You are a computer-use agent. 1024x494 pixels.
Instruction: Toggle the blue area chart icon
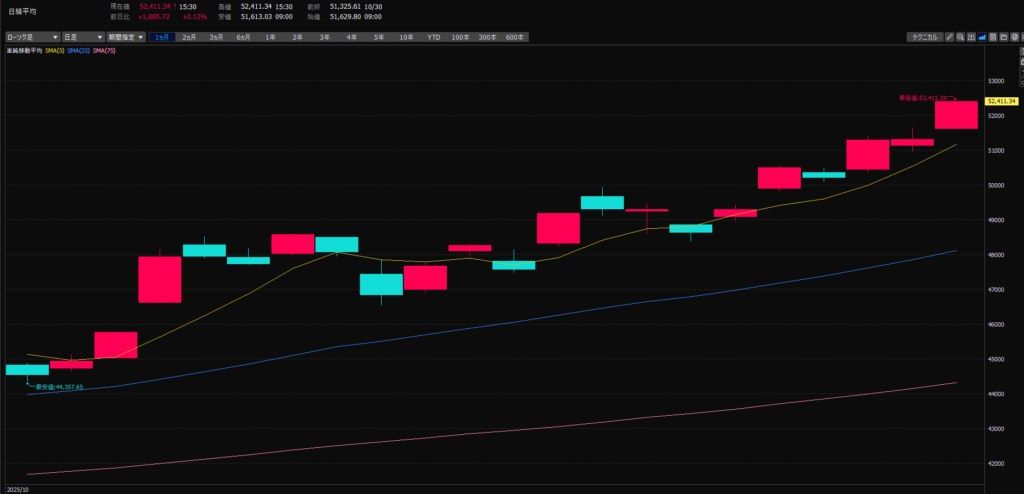pyautogui.click(x=982, y=37)
